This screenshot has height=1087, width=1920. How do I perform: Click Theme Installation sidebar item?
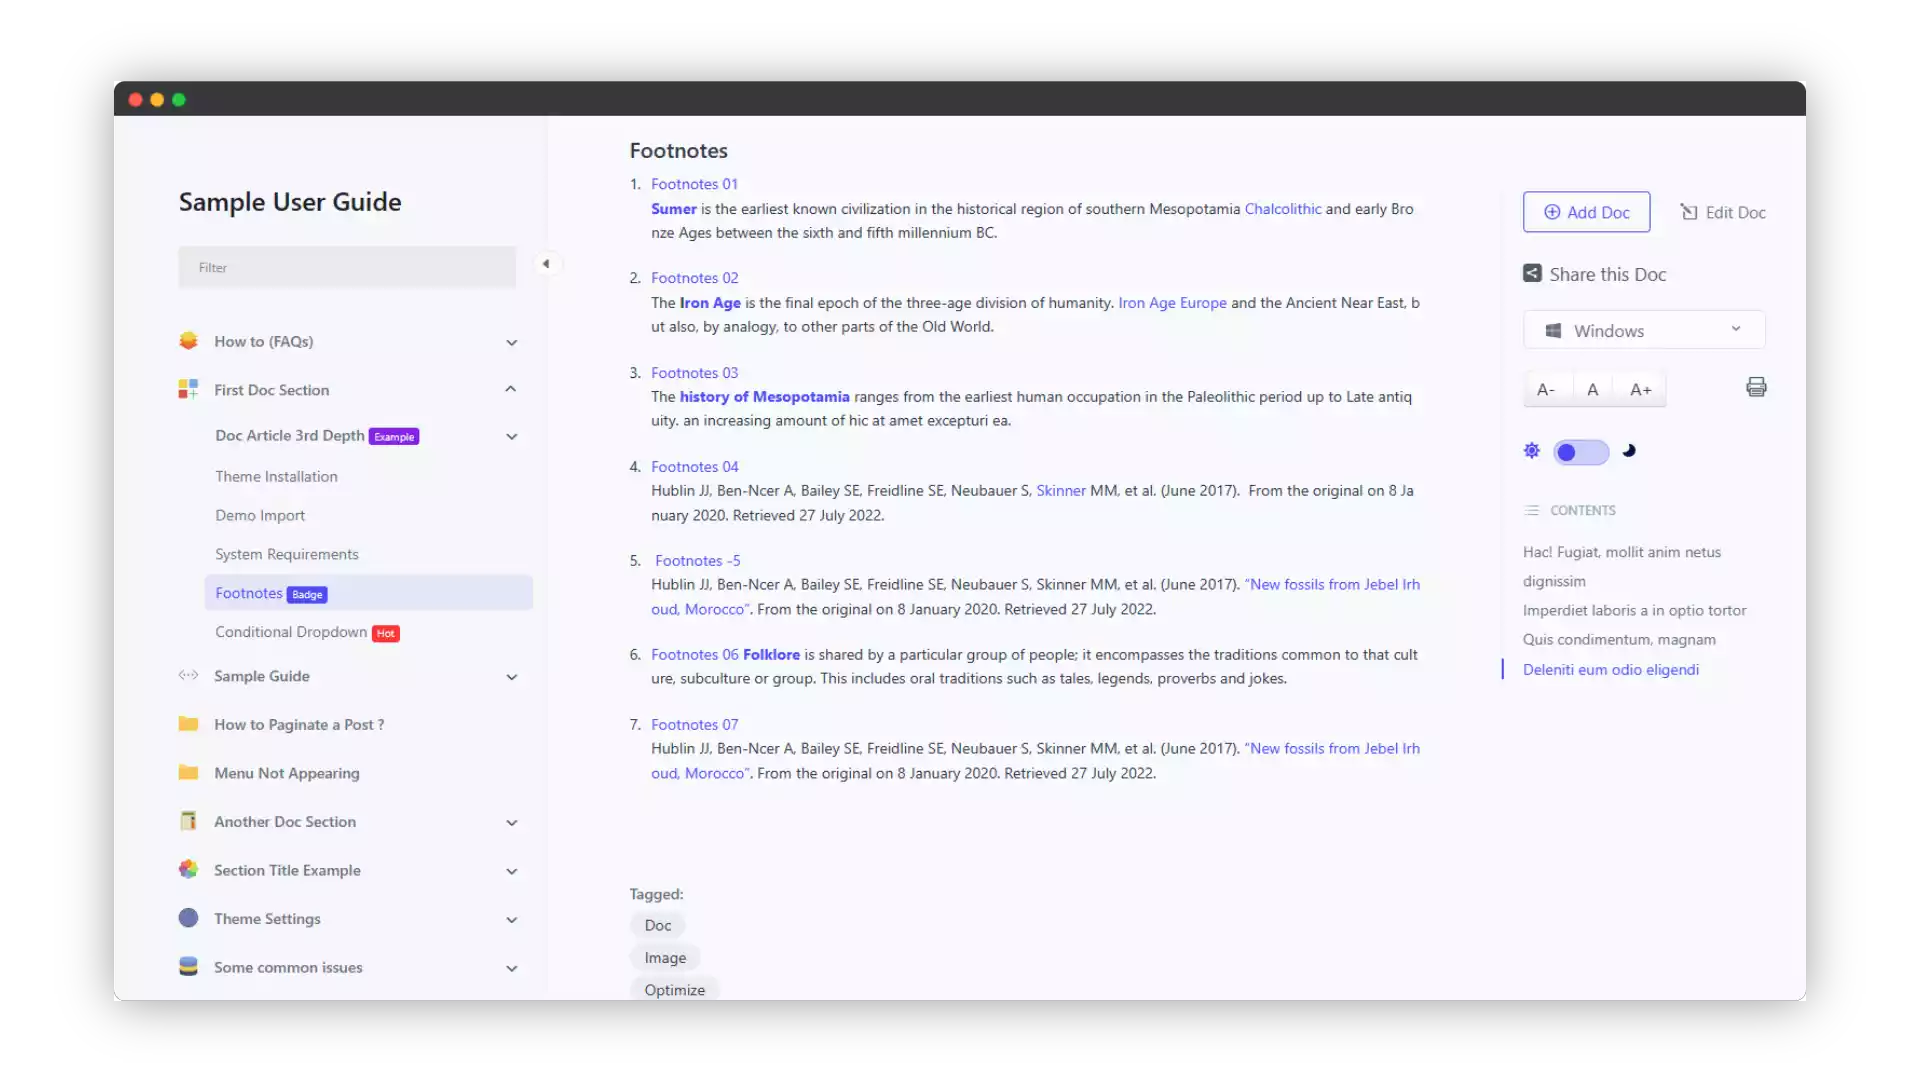coord(276,475)
